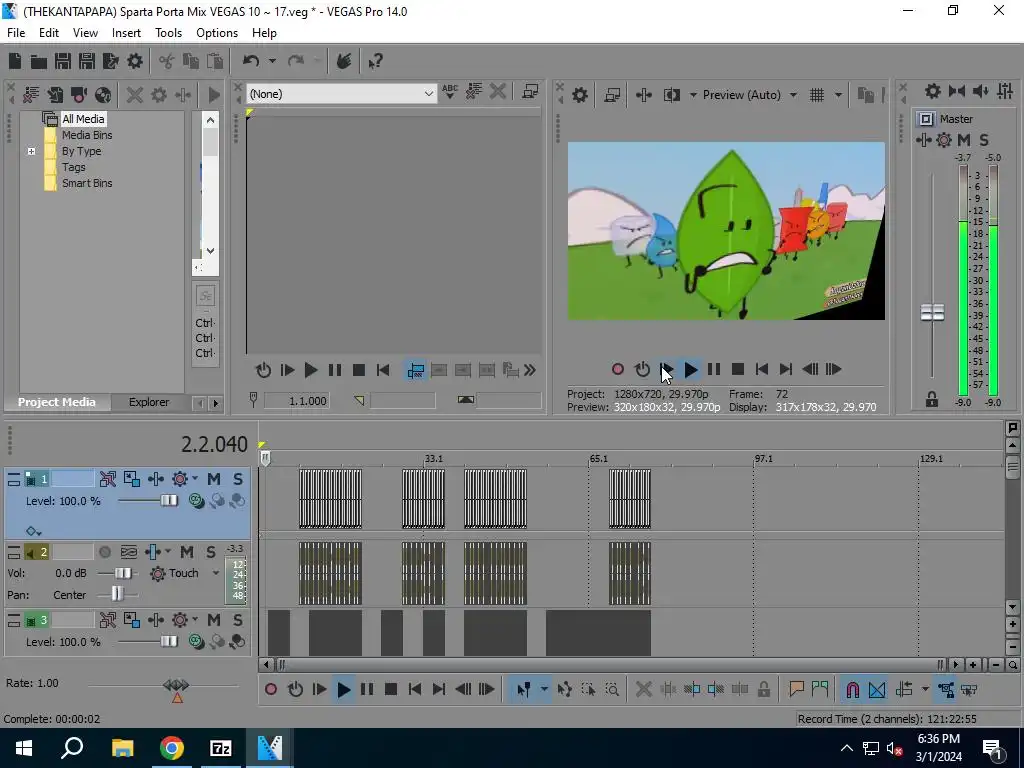
Task: Select Zoom Edit magnifier tool
Action: [x=612, y=689]
